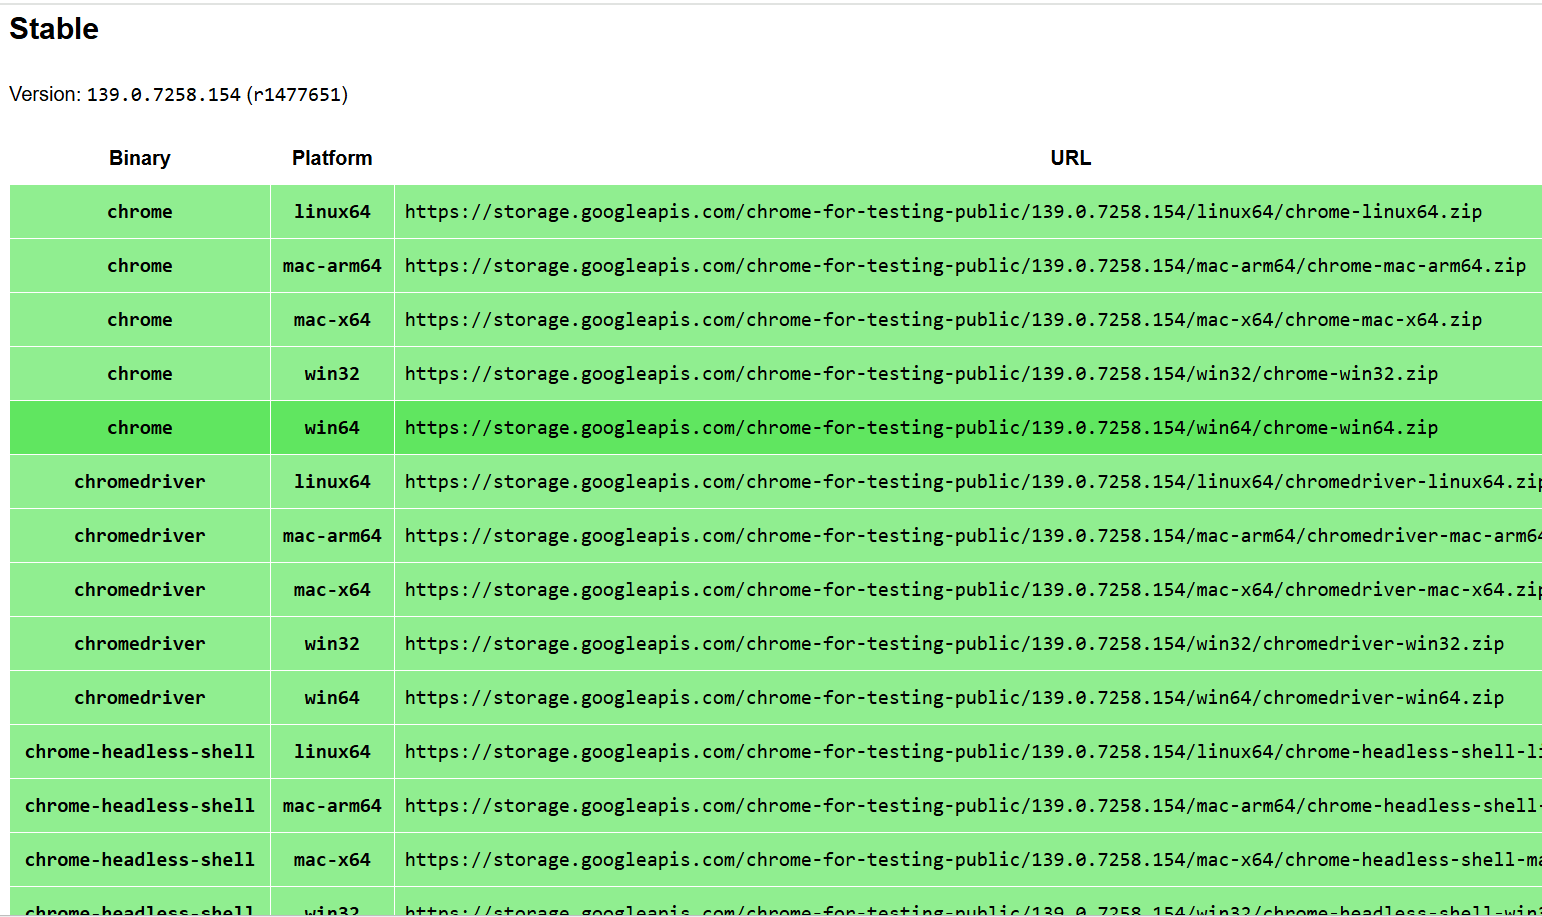Click linux64 platform cell in chrome-headless-shell row

(332, 752)
